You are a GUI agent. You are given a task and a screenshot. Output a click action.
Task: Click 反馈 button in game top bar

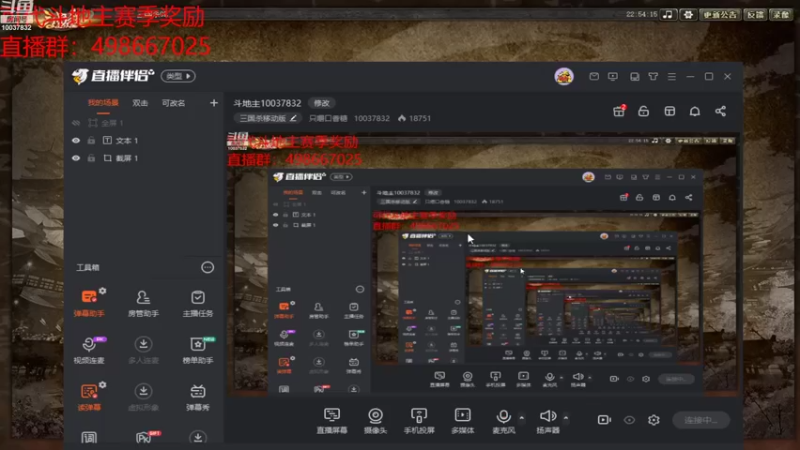(756, 14)
